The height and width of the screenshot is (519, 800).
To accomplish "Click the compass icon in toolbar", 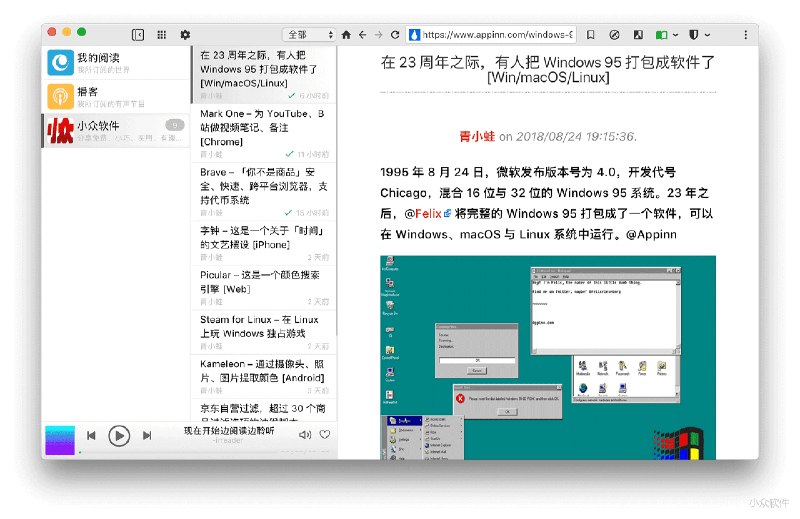I will (614, 34).
